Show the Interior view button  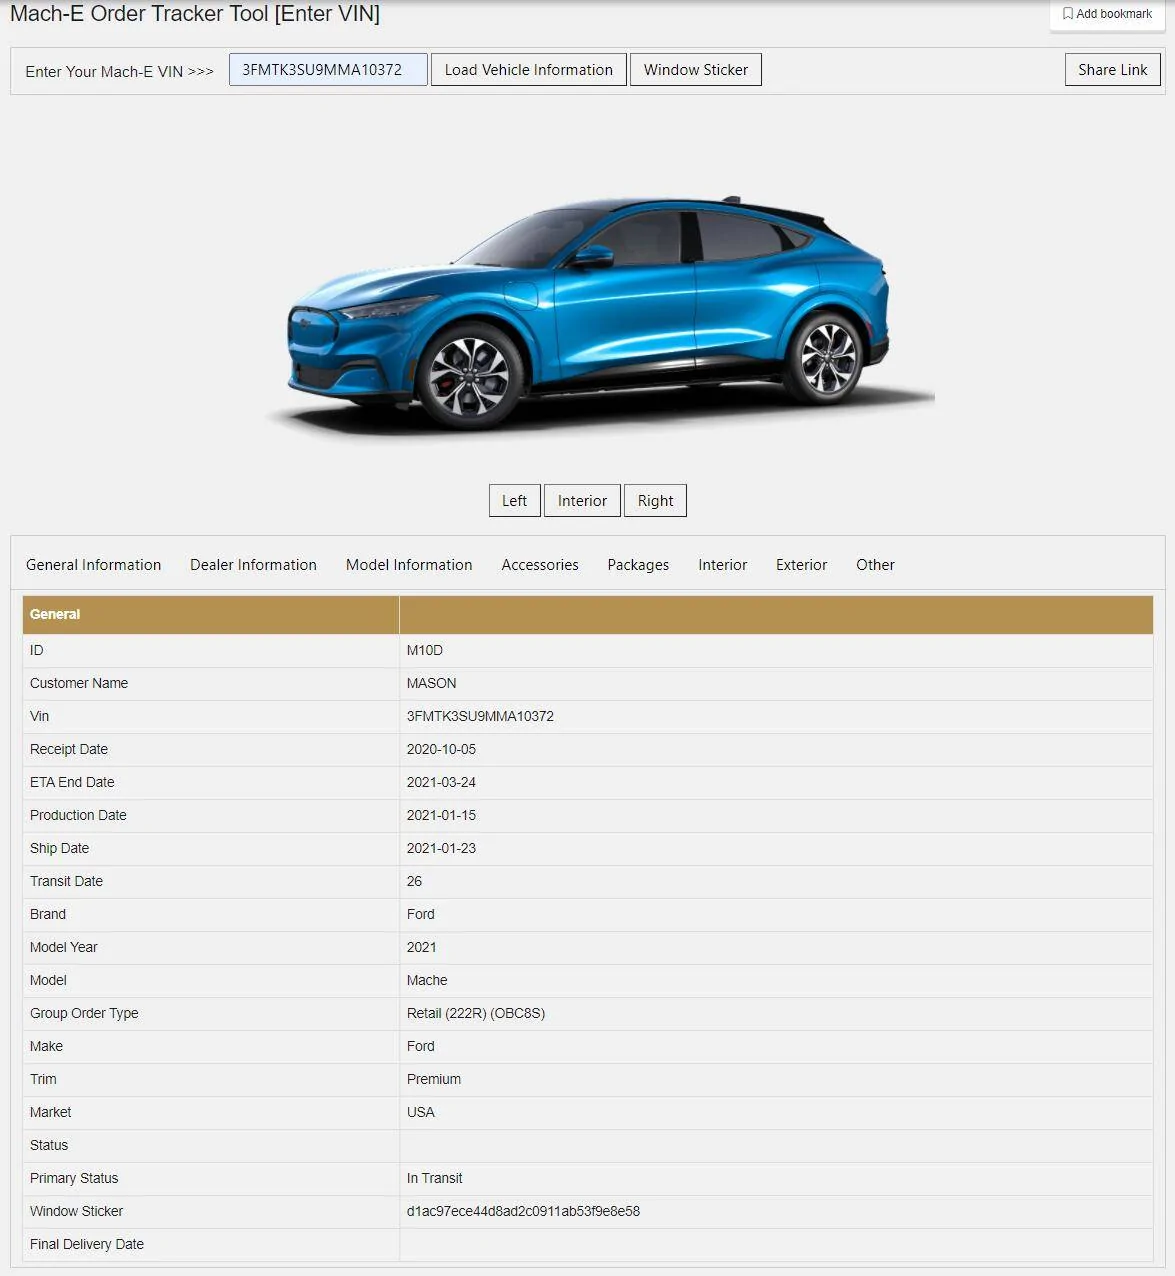(582, 501)
